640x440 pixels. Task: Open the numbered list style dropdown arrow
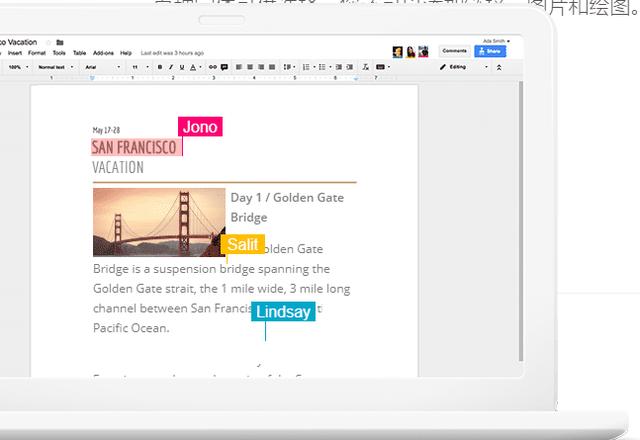[314, 67]
